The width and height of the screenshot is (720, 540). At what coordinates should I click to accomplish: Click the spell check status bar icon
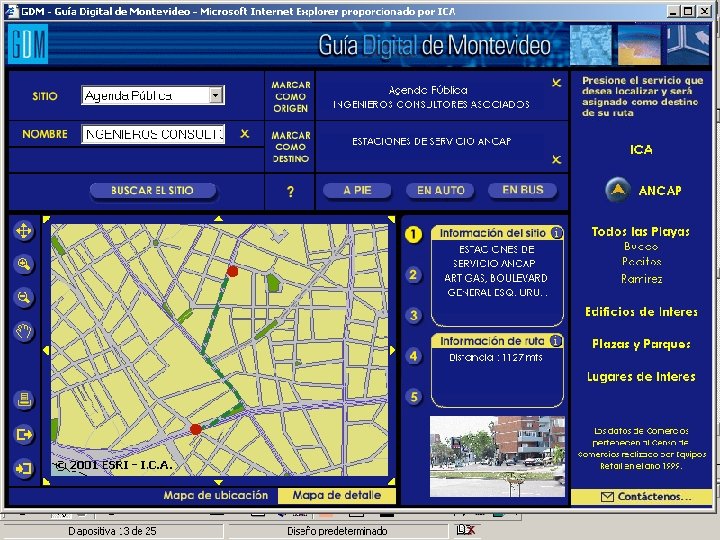pyautogui.click(x=465, y=530)
